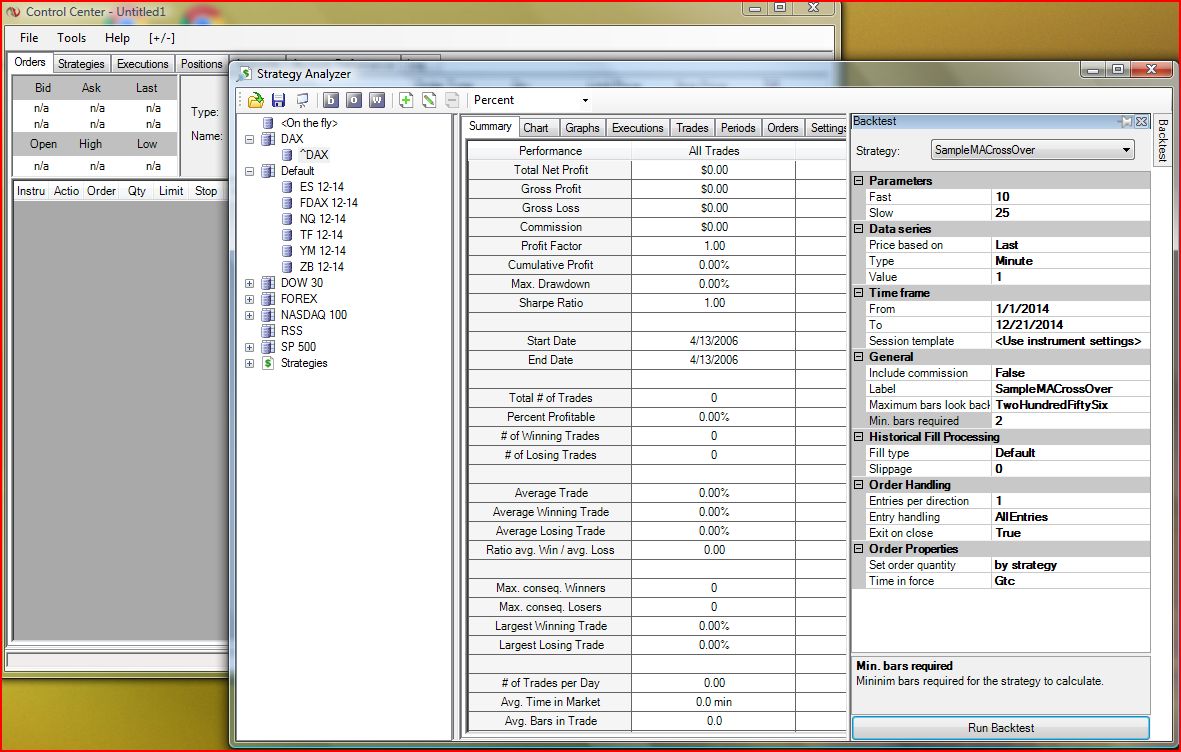Collapse the Order Handling section
The width and height of the screenshot is (1181, 752).
[x=859, y=485]
